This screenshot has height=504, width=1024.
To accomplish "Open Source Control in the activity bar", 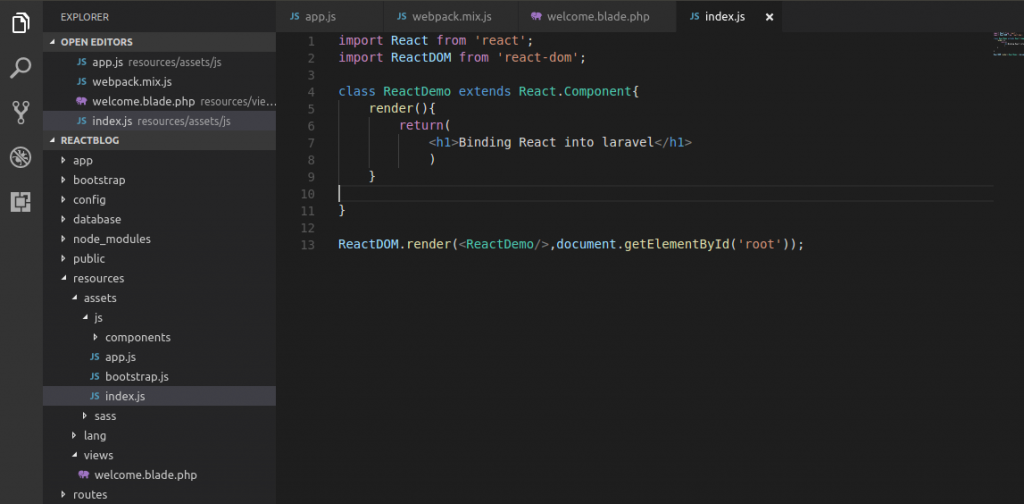I will [x=21, y=113].
